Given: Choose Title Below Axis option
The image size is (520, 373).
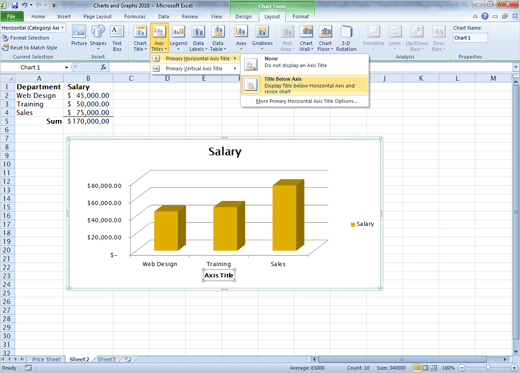Looking at the screenshot, I should tap(305, 85).
